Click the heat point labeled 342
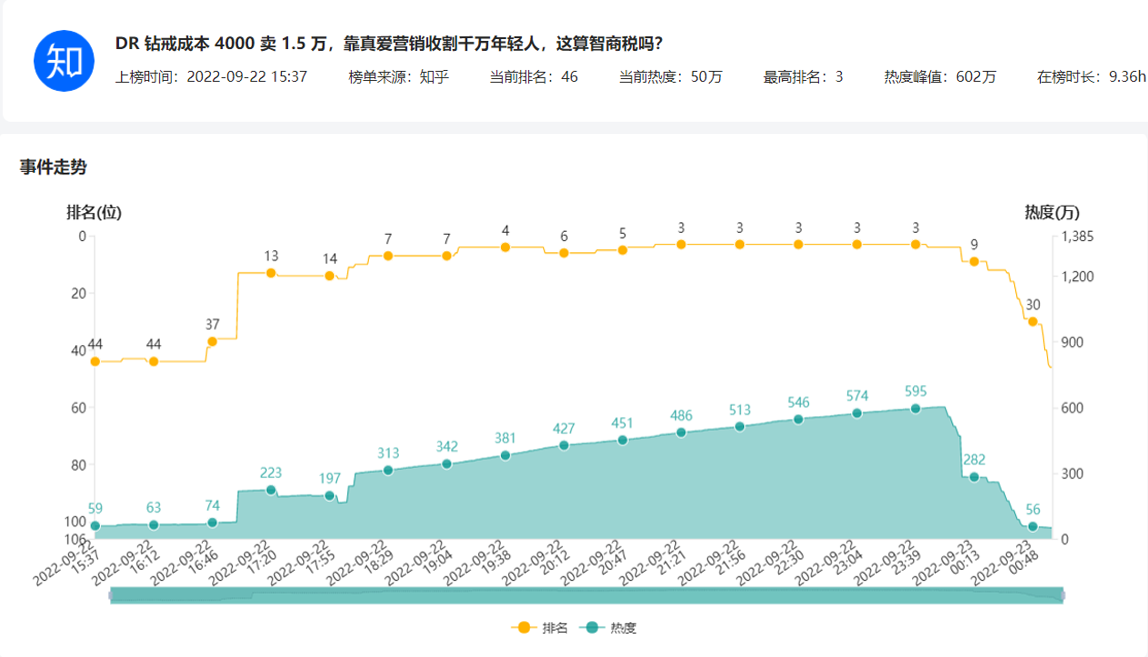1148x657 pixels. point(447,464)
